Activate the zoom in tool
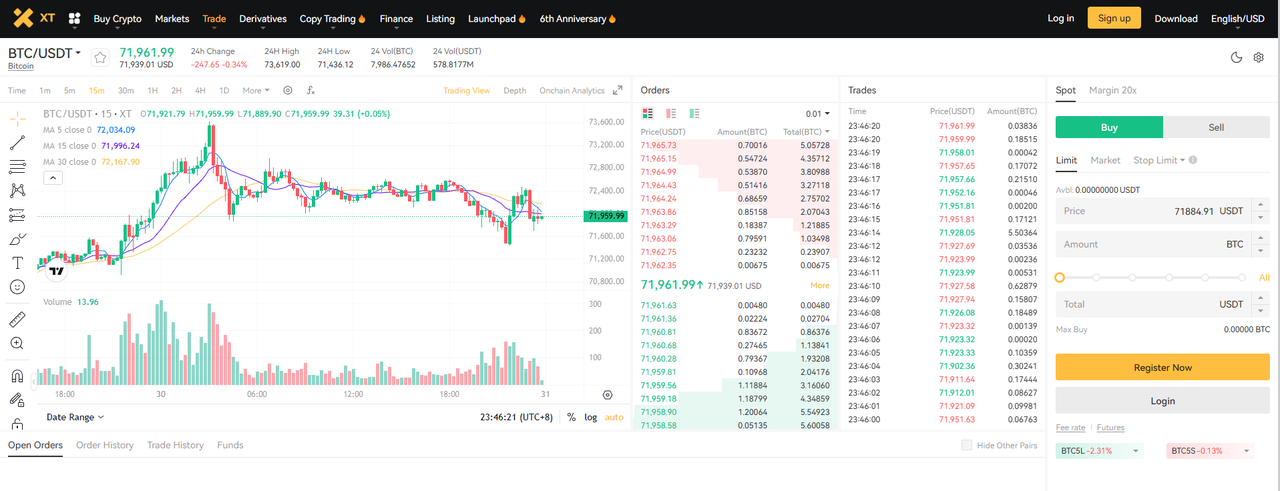The image size is (1280, 491). [17, 343]
